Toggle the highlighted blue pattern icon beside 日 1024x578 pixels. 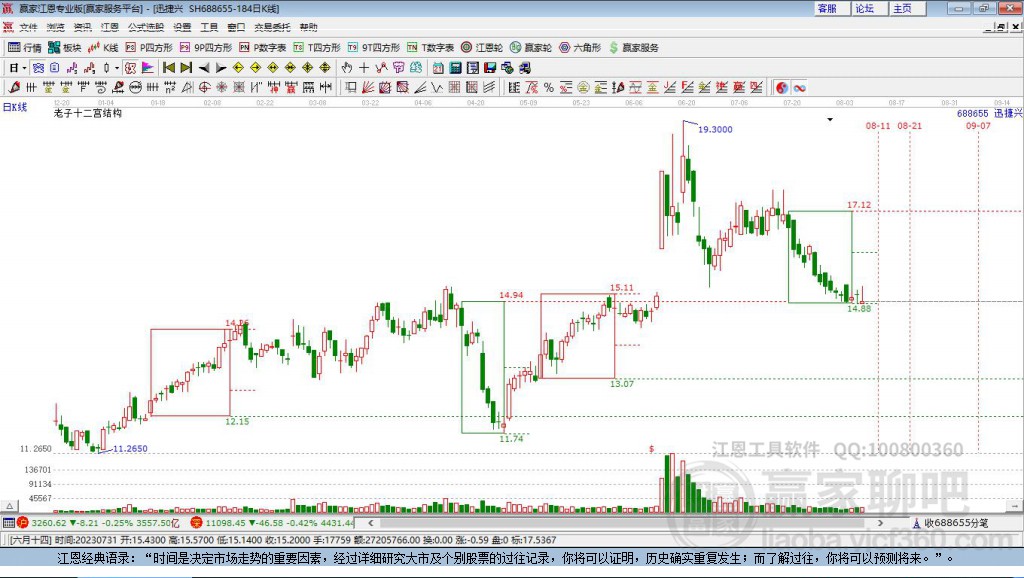tap(39, 68)
